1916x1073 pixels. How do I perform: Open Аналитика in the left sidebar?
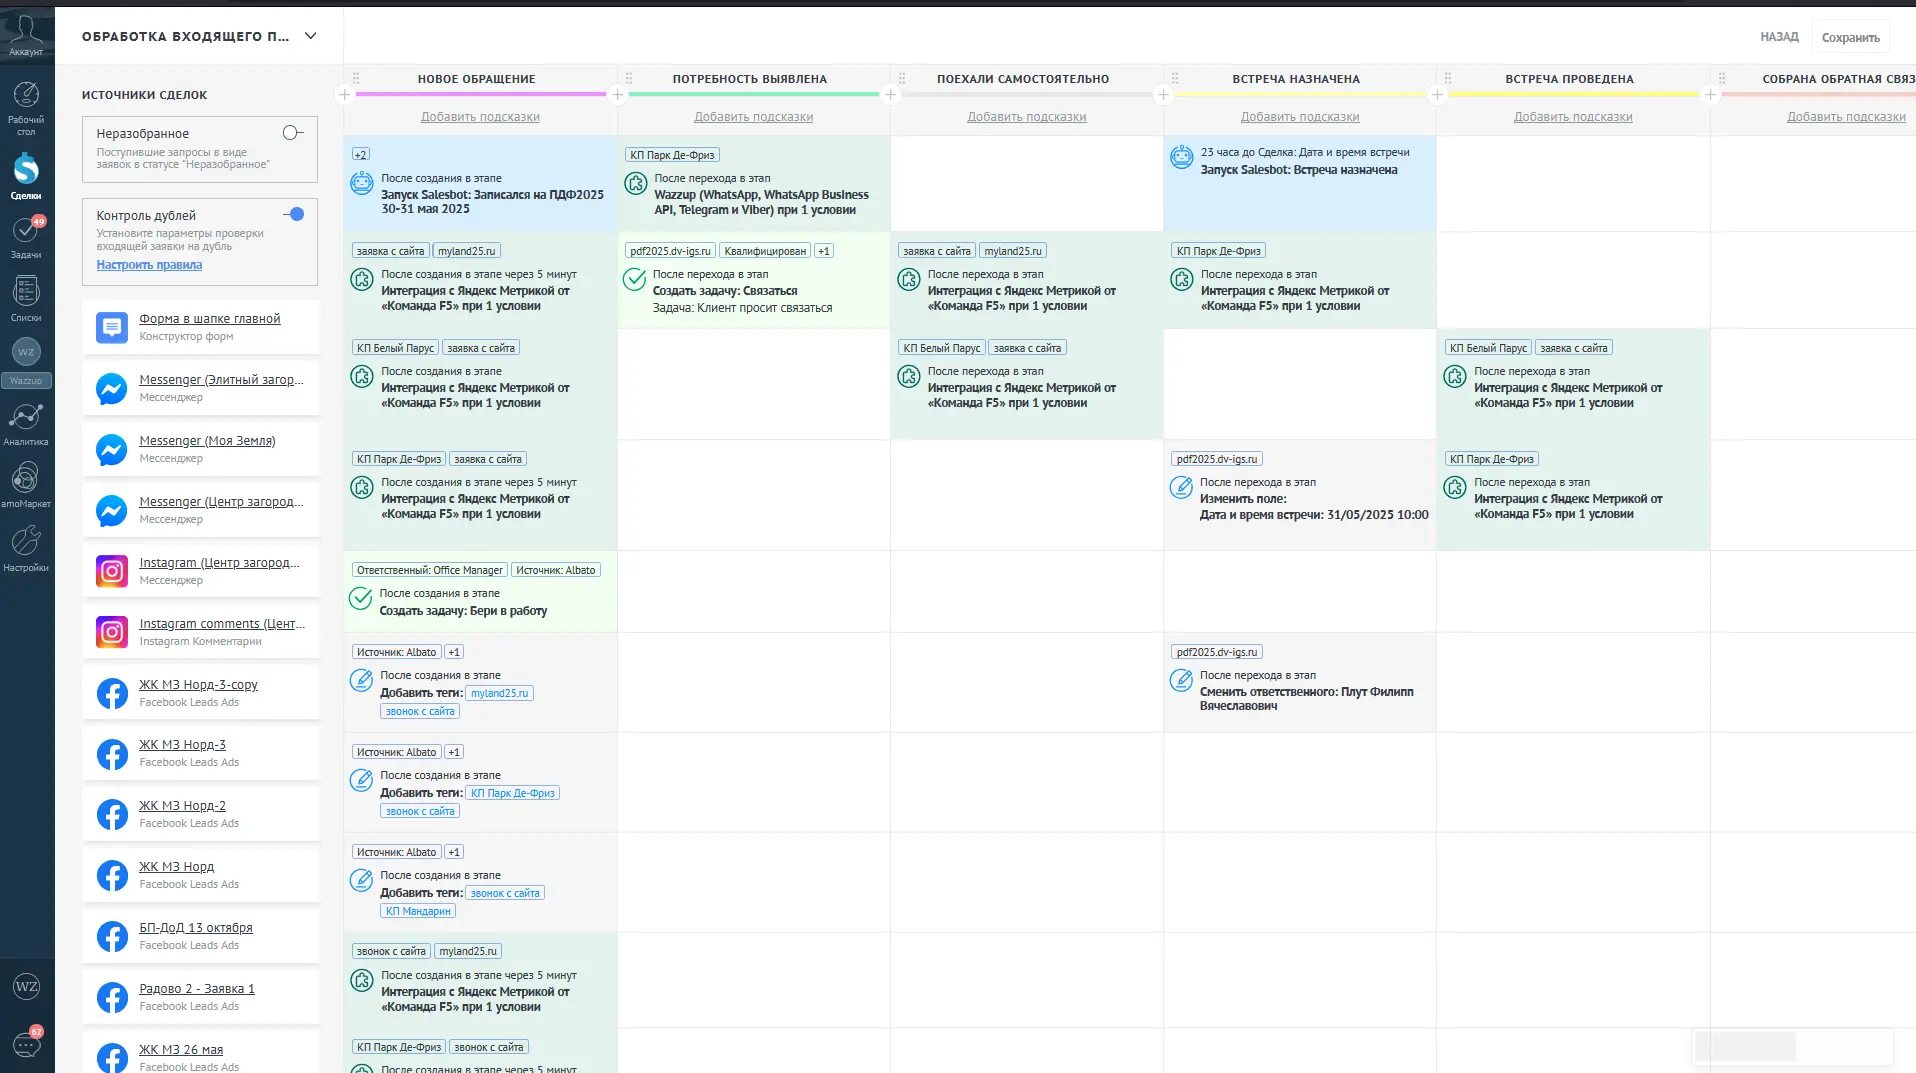26,423
